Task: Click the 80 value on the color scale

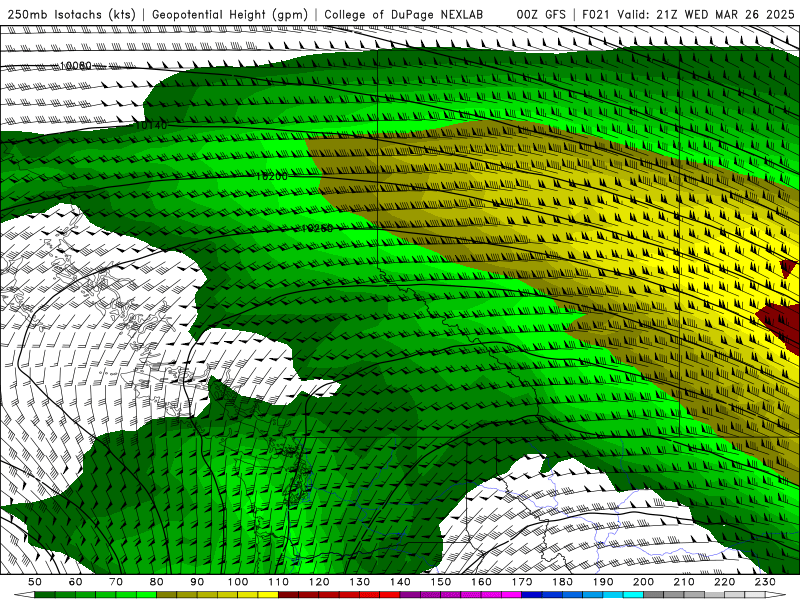Action: (156, 582)
